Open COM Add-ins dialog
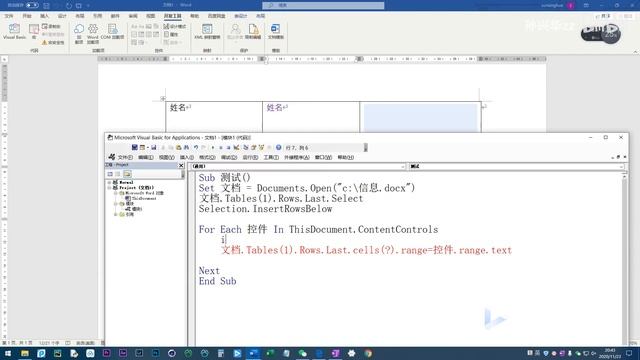The image size is (640, 360). [112, 32]
